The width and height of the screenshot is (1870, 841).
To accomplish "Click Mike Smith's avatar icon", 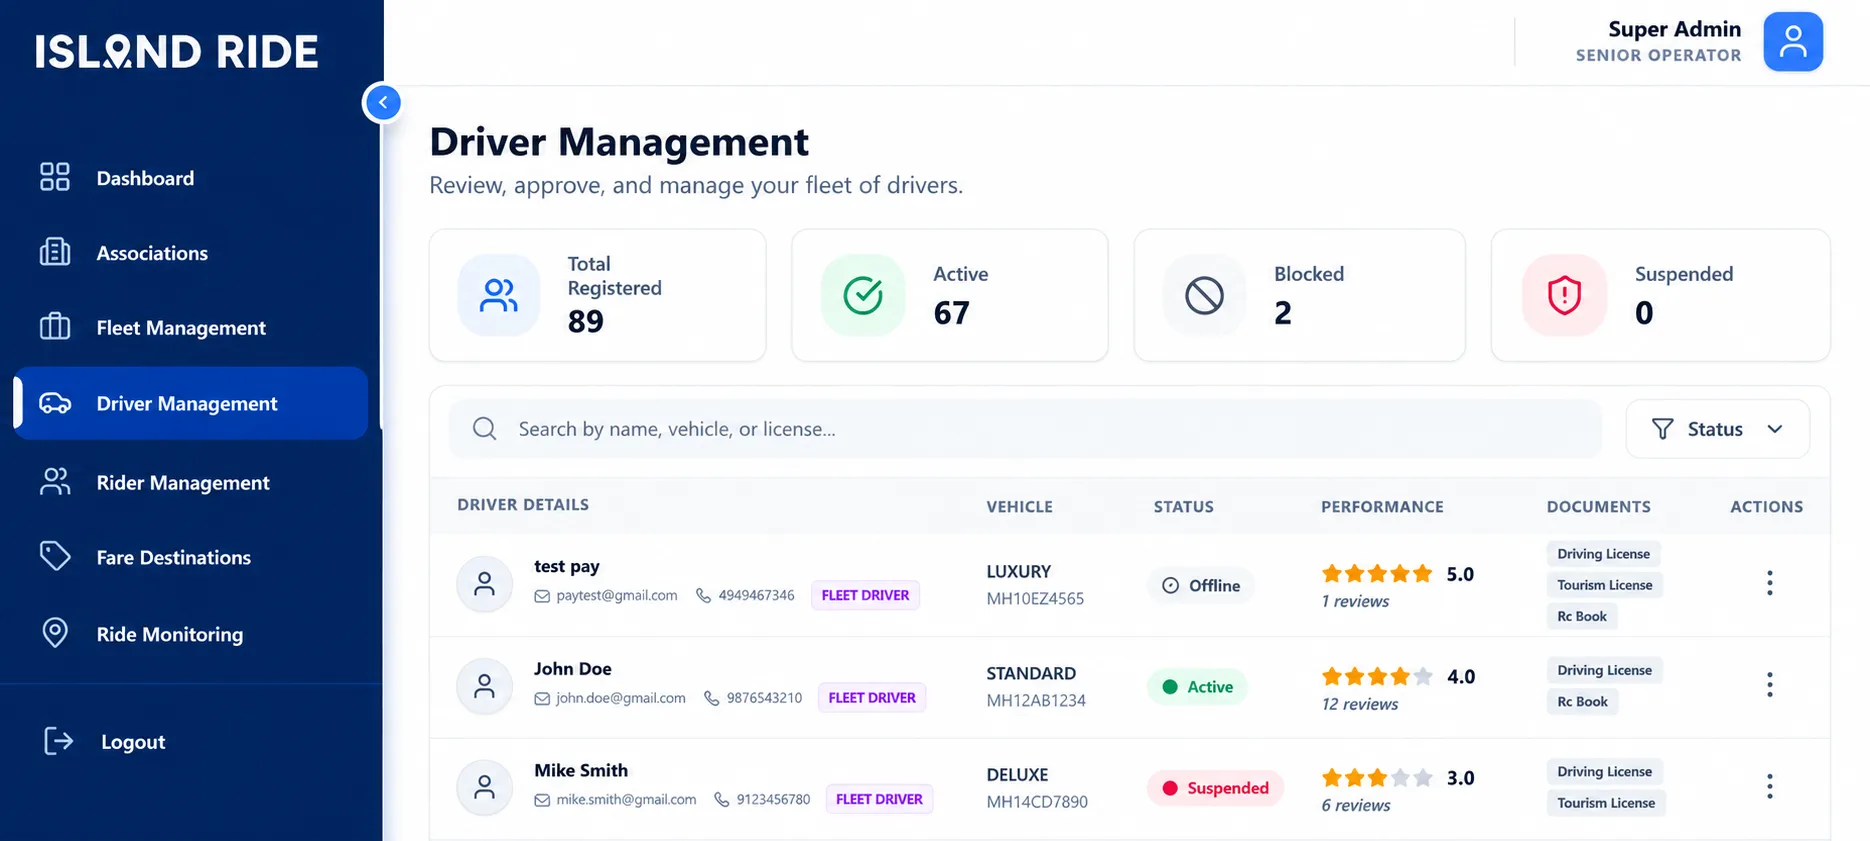I will point(485,787).
